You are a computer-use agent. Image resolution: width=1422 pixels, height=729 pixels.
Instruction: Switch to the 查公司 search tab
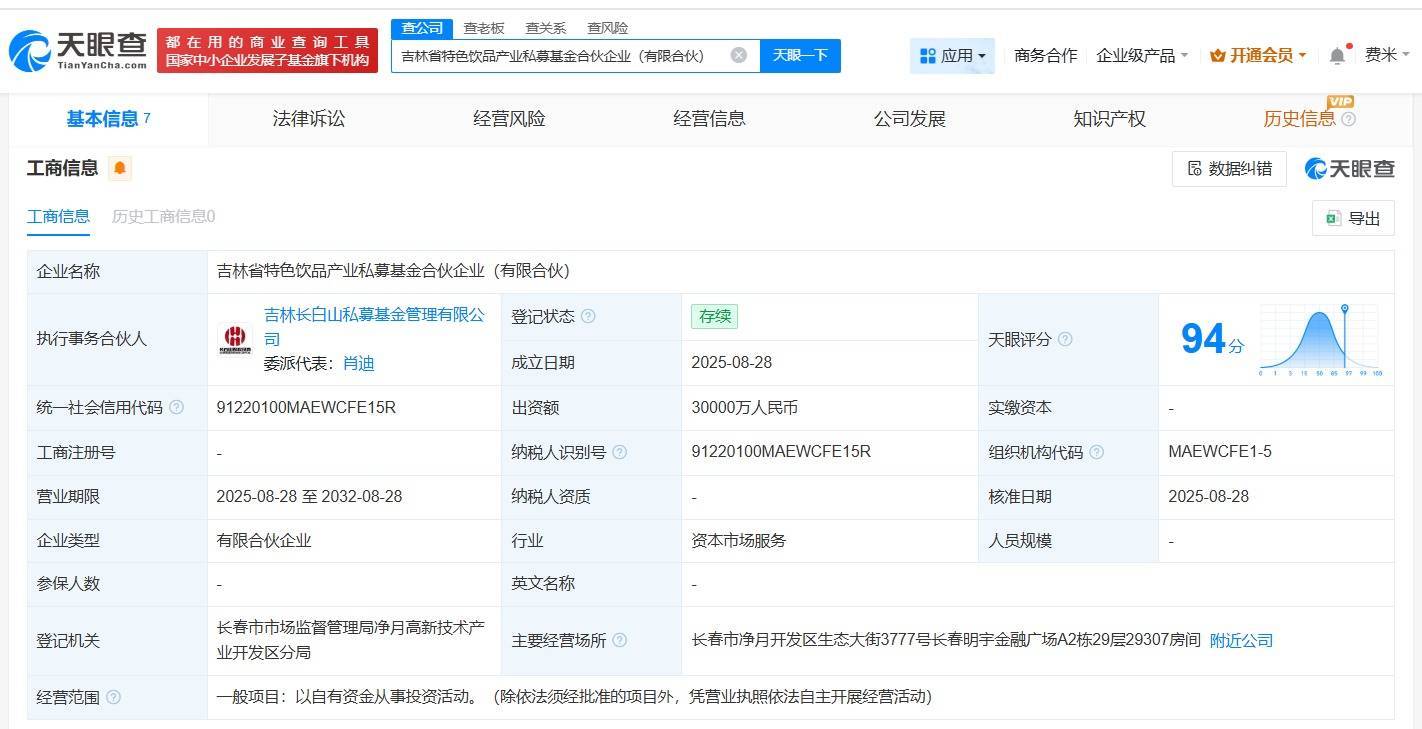421,28
